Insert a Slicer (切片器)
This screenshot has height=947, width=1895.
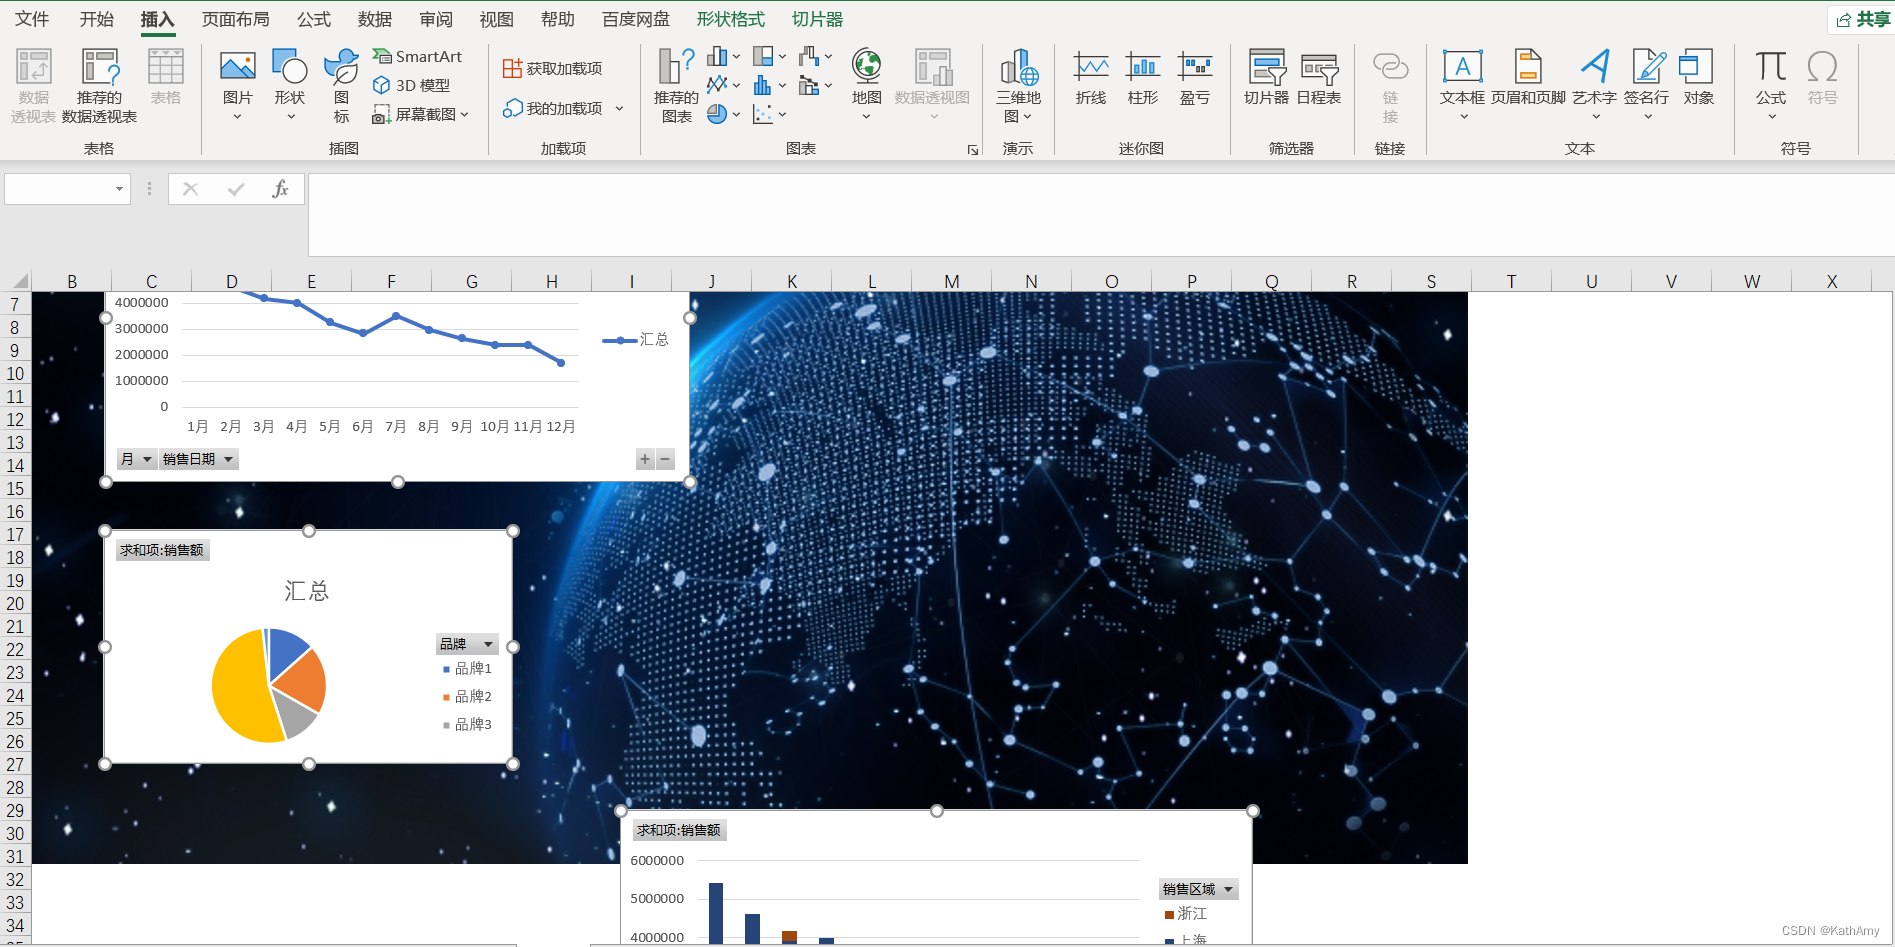pos(1266,78)
